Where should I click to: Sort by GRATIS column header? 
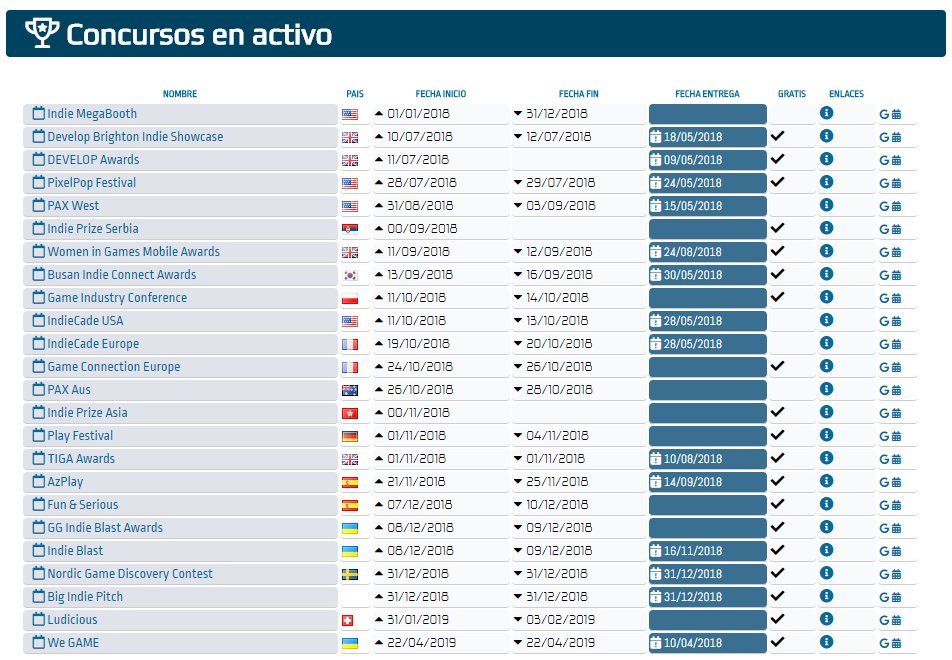pyautogui.click(x=792, y=94)
